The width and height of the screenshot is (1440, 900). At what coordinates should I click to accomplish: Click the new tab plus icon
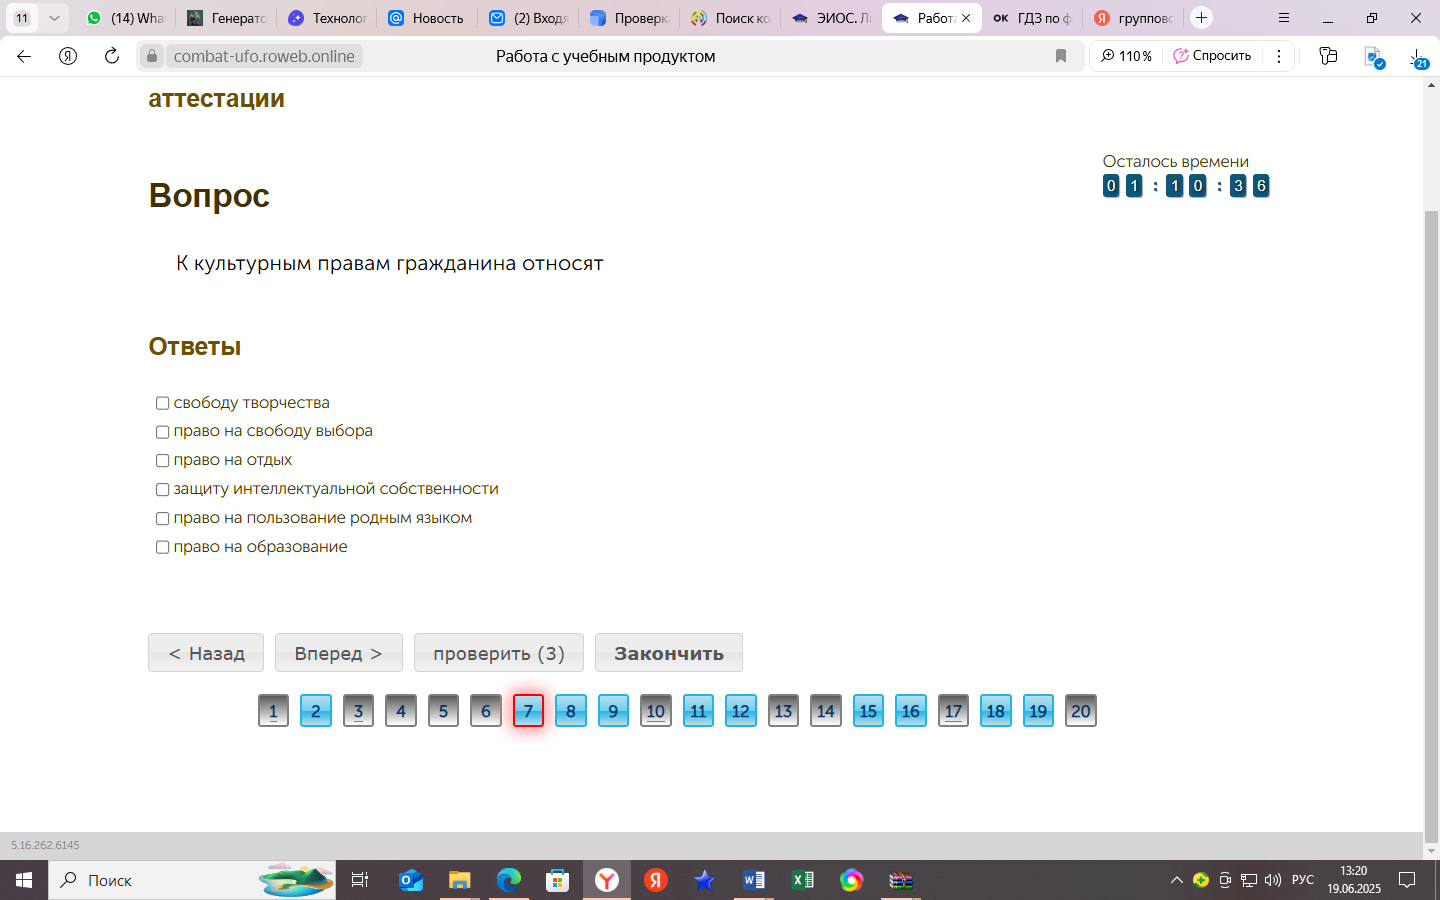tap(1202, 18)
